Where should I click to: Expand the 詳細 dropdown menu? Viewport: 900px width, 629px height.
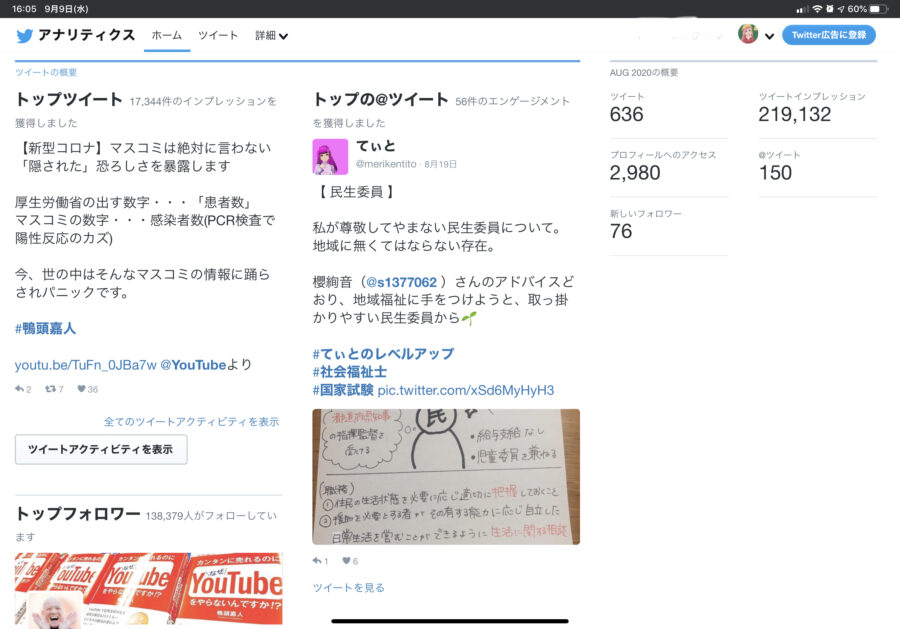pyautogui.click(x=271, y=36)
